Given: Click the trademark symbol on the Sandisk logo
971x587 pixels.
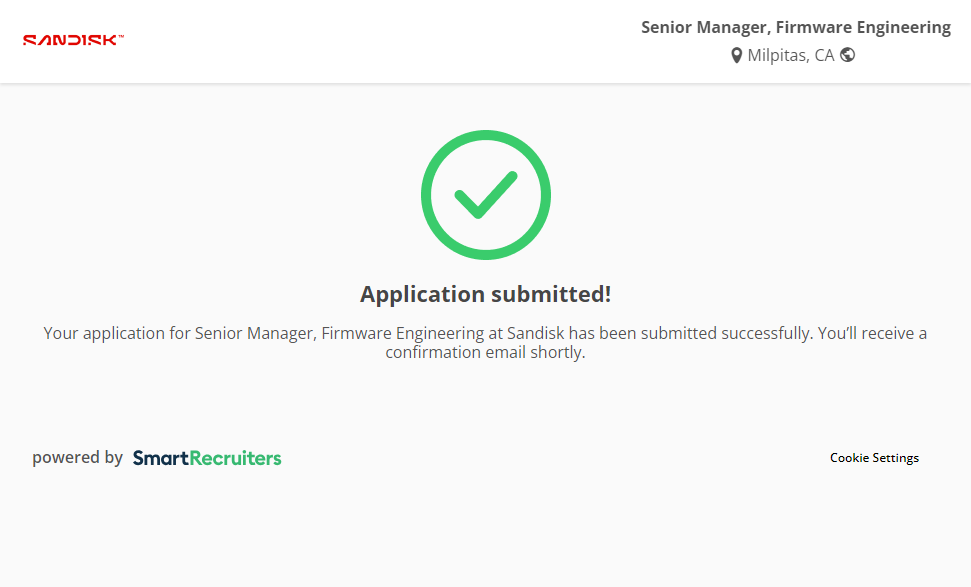Looking at the screenshot, I should tap(121, 36).
